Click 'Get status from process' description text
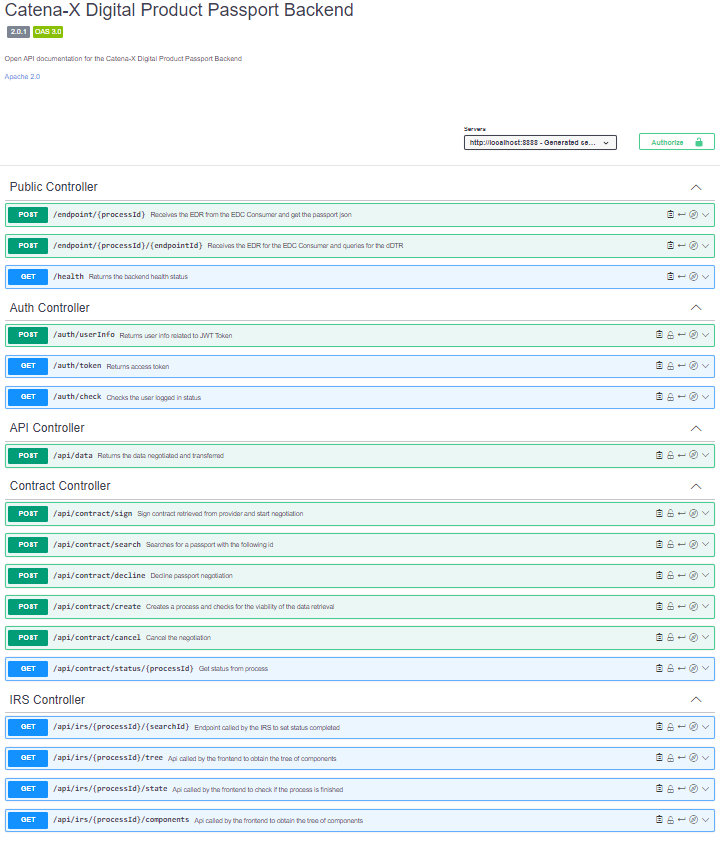 [233, 669]
